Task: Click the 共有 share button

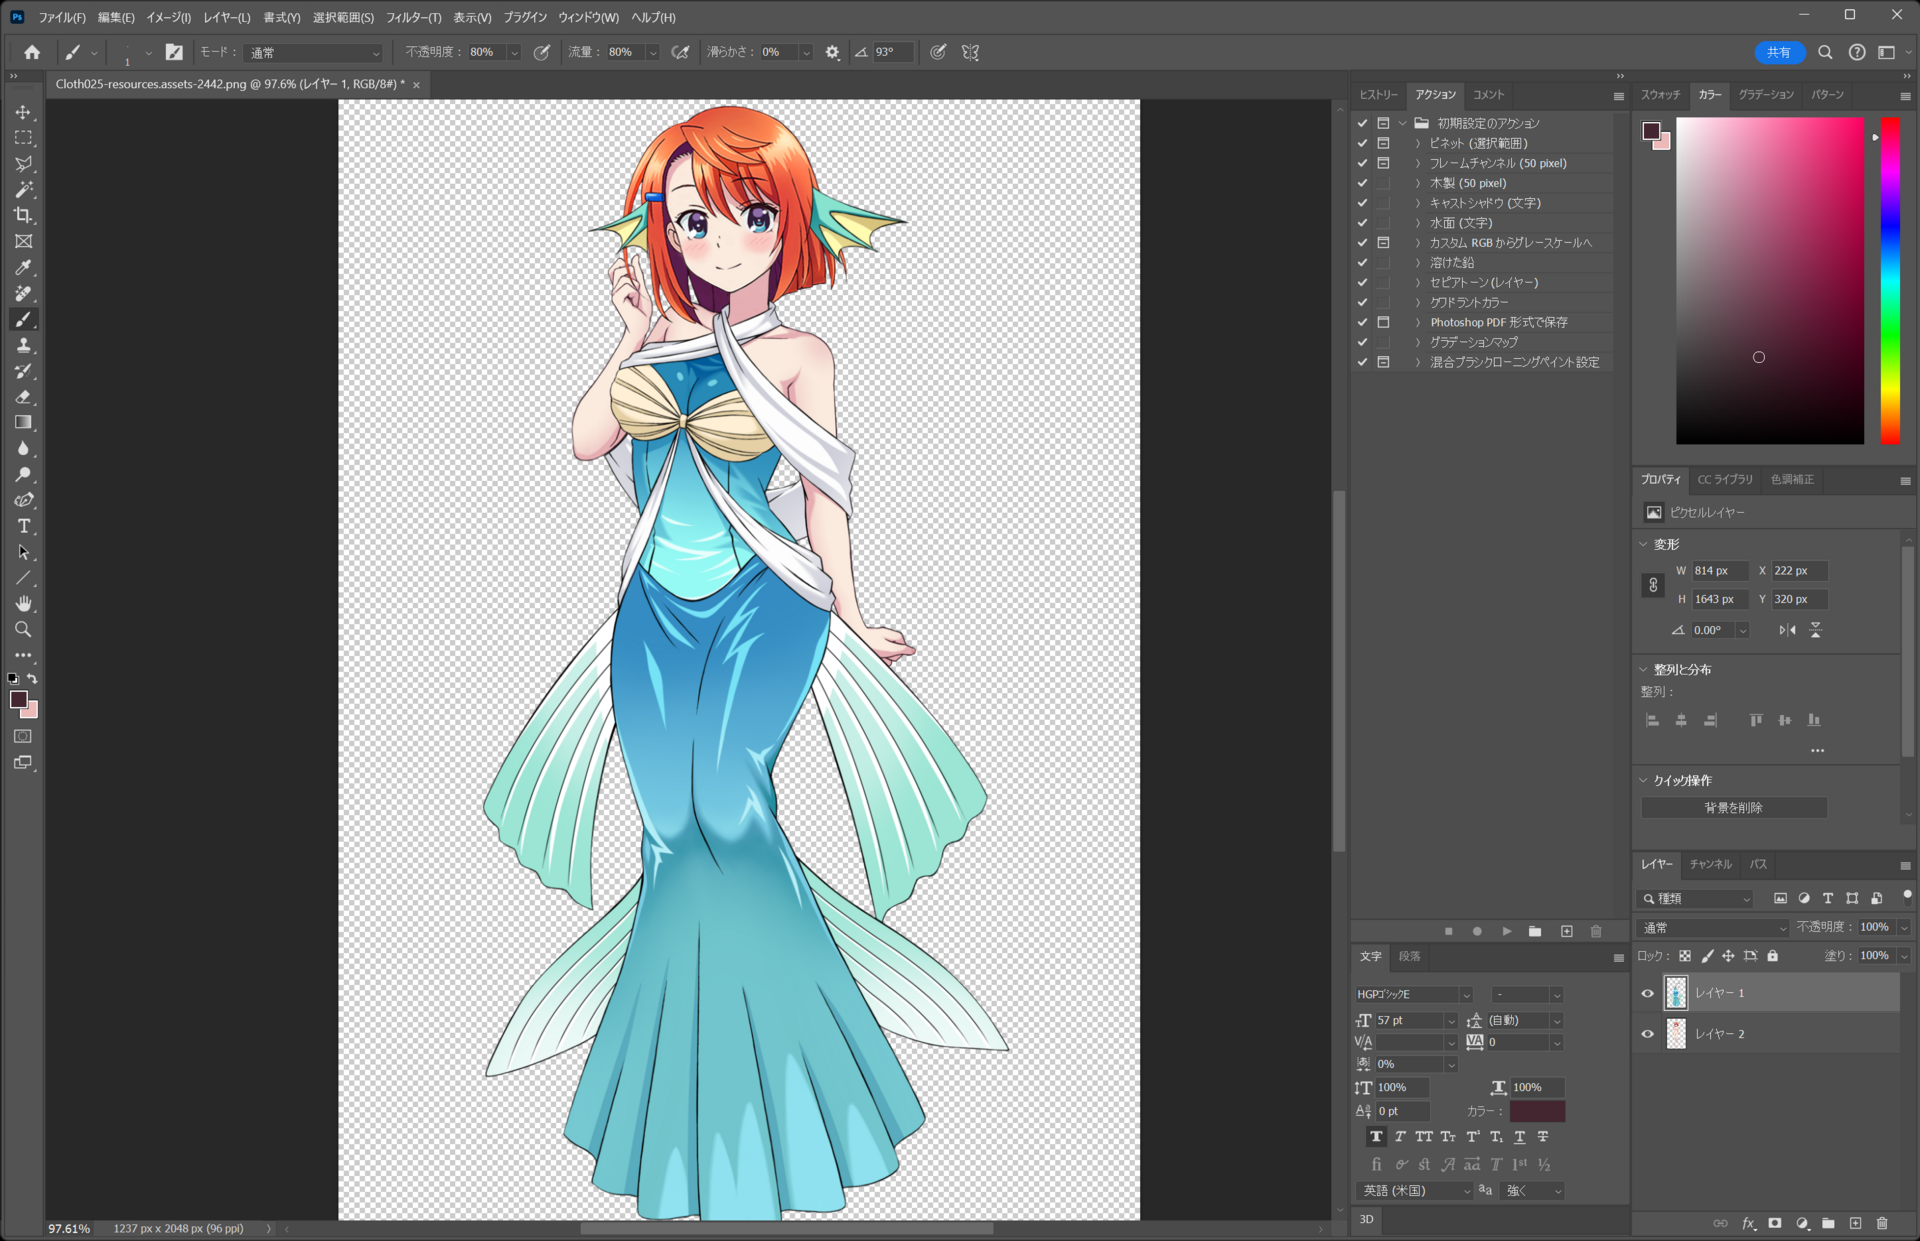Action: (x=1779, y=52)
